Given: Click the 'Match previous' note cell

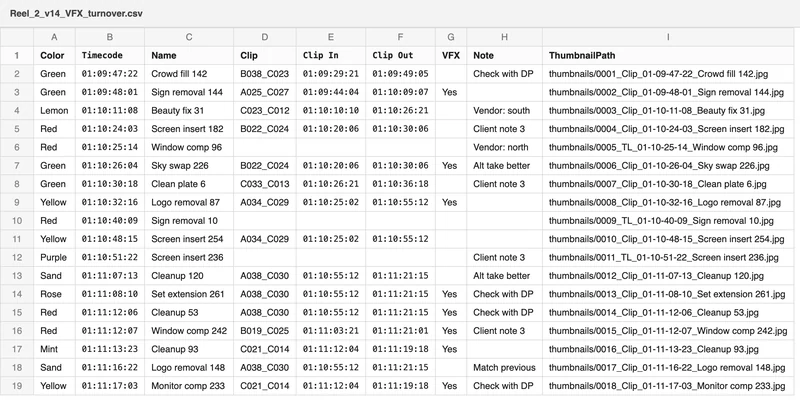Looking at the screenshot, I should pos(504,368).
